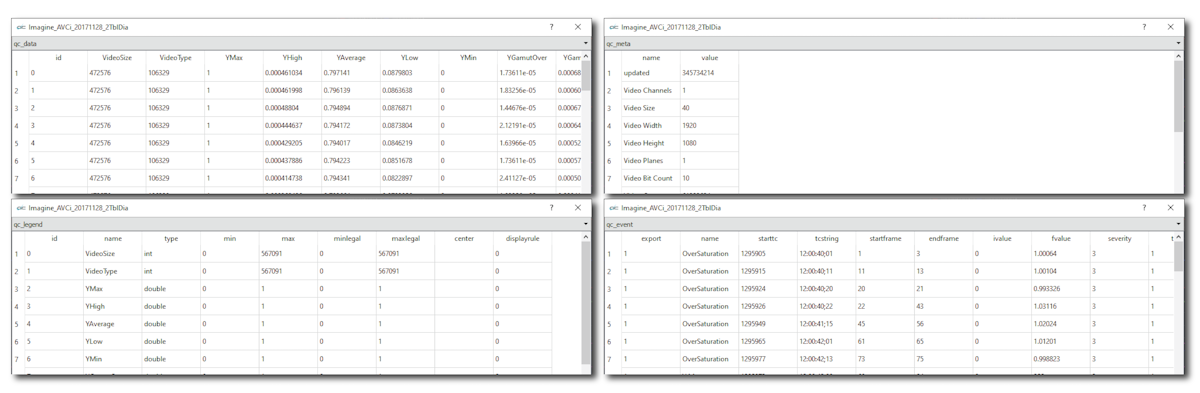Click the starttc cell 1295949
This screenshot has height=393, width=1200.
click(768, 324)
